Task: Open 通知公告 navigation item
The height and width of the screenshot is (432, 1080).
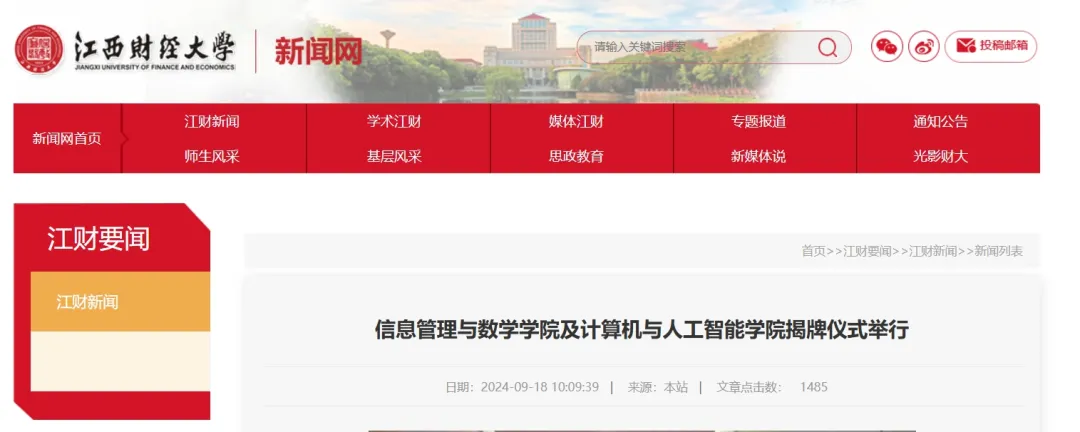Action: pyautogui.click(x=940, y=122)
